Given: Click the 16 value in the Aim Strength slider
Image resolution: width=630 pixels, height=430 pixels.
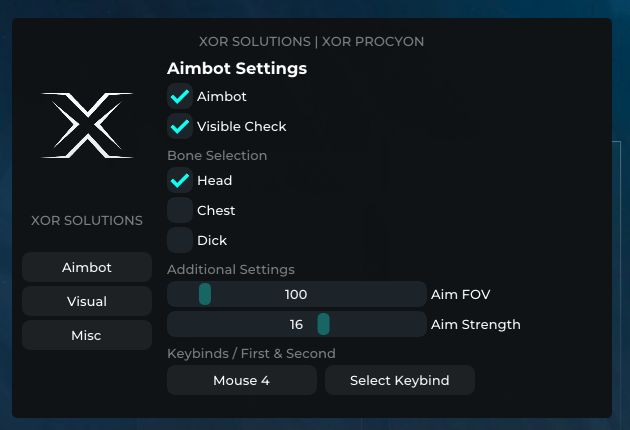Looking at the screenshot, I should pos(296,324).
